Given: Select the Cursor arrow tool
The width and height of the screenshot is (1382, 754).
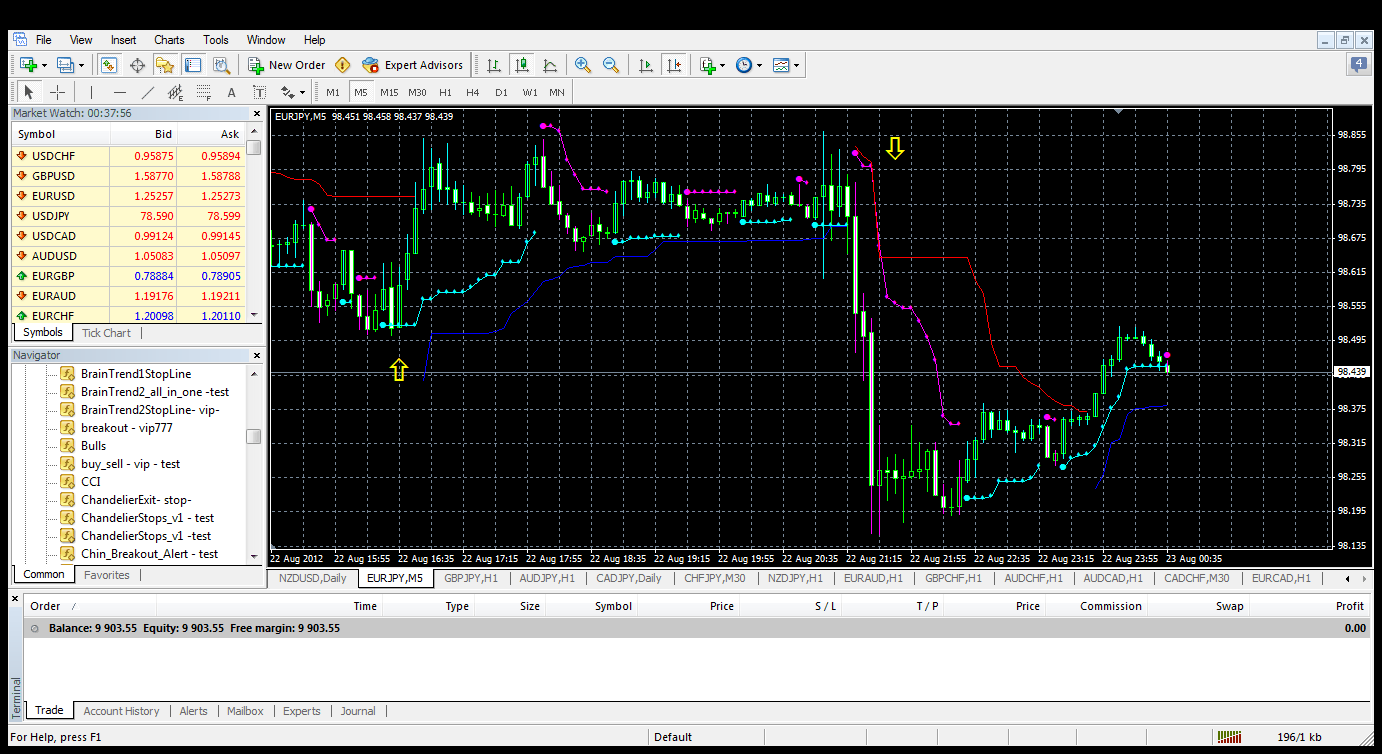Looking at the screenshot, I should (29, 92).
